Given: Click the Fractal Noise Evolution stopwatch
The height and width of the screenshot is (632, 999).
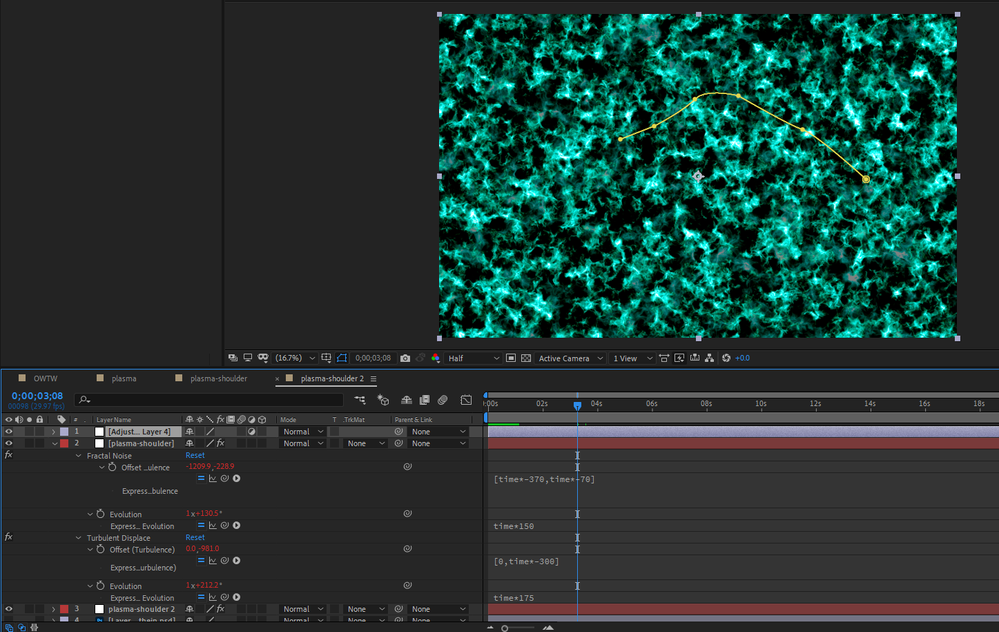Looking at the screenshot, I should pos(100,514).
